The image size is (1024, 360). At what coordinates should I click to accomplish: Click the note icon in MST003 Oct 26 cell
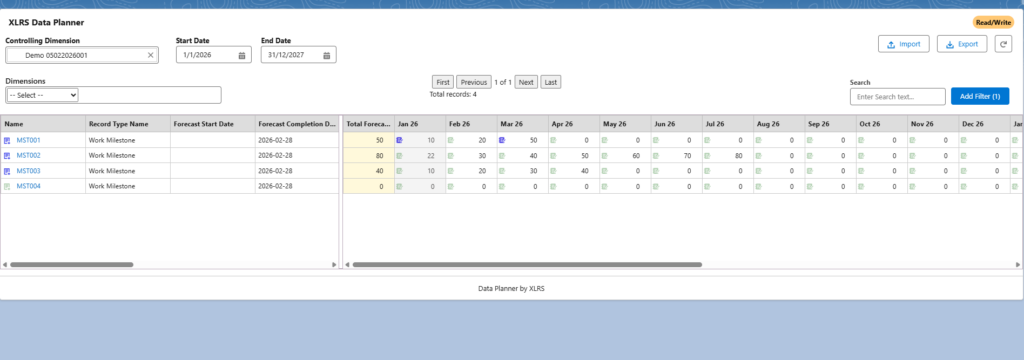861,171
